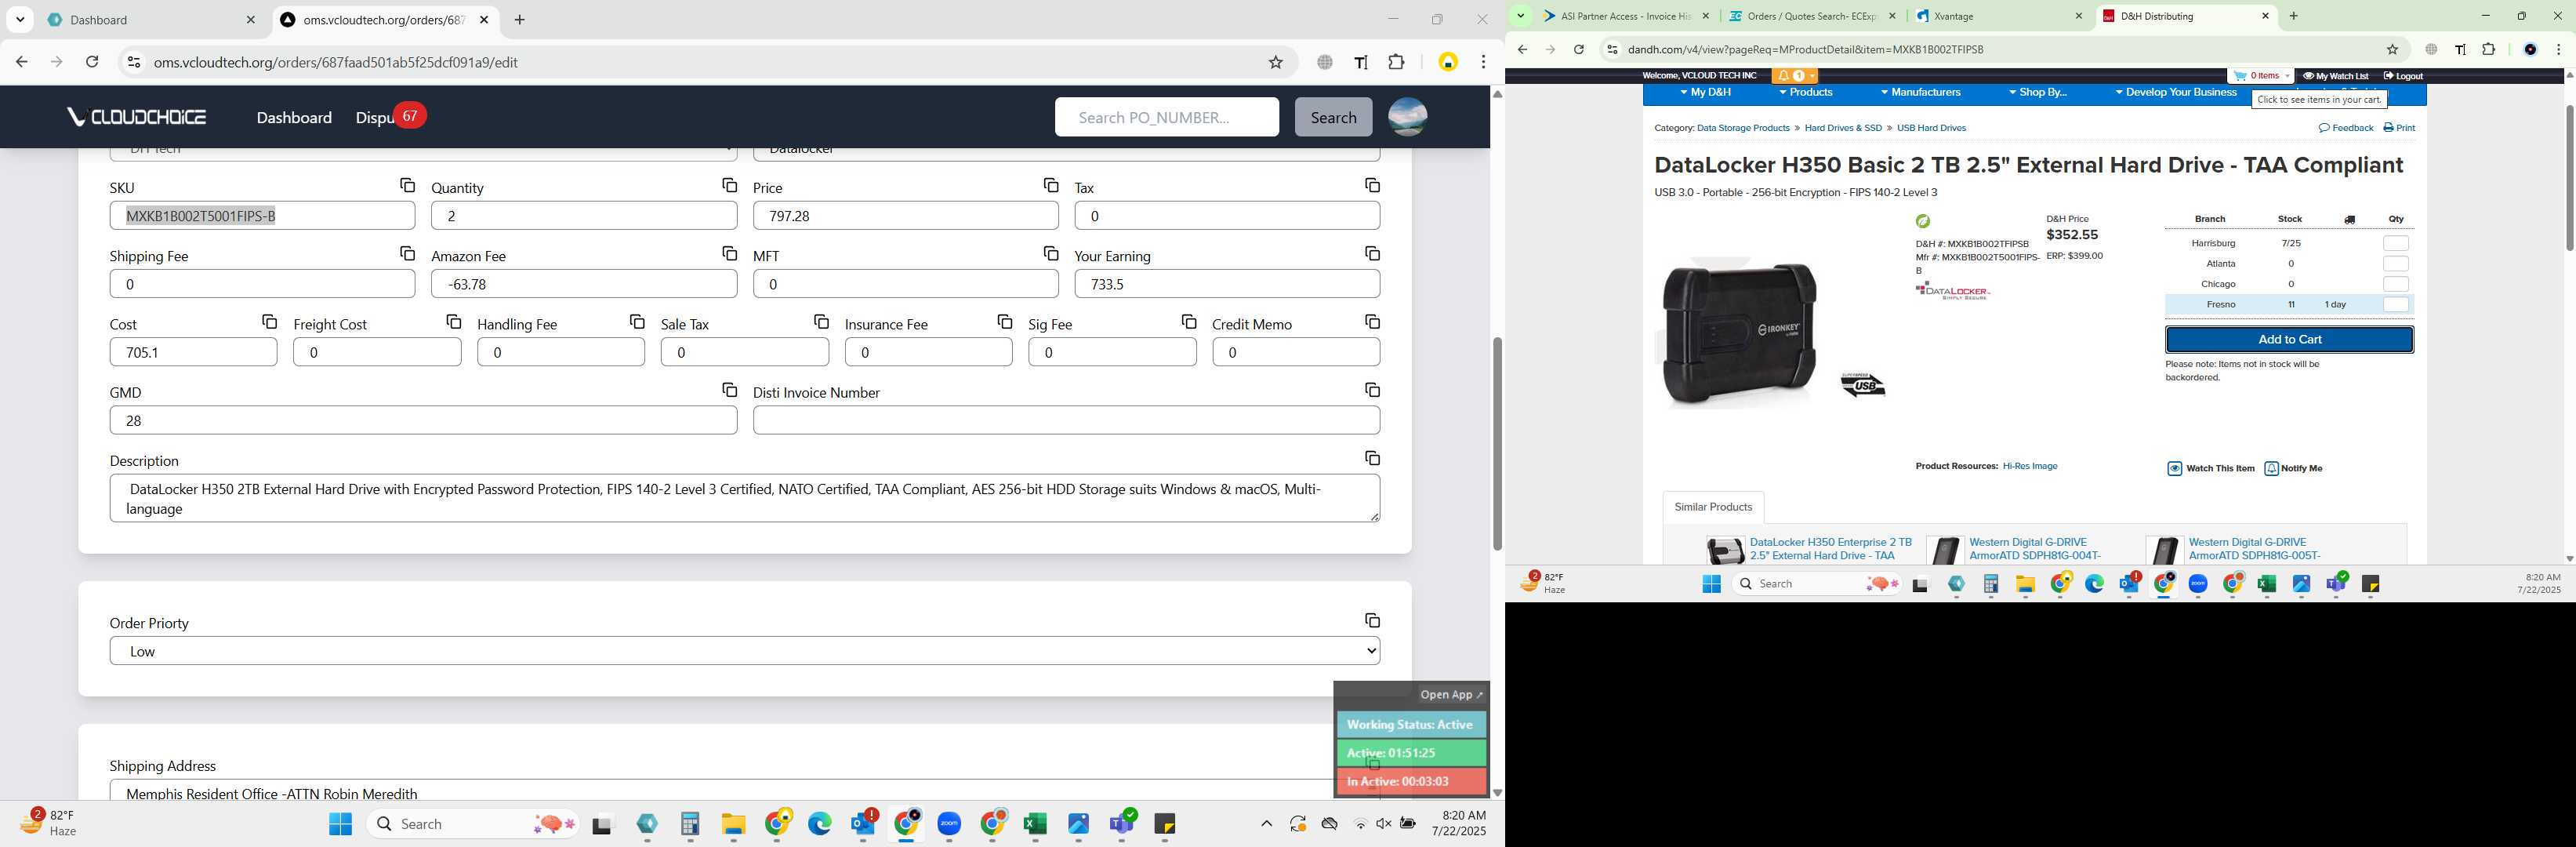Open tab search arrow in OMS browser window
Viewport: 2576px width, 847px height.
tap(20, 20)
